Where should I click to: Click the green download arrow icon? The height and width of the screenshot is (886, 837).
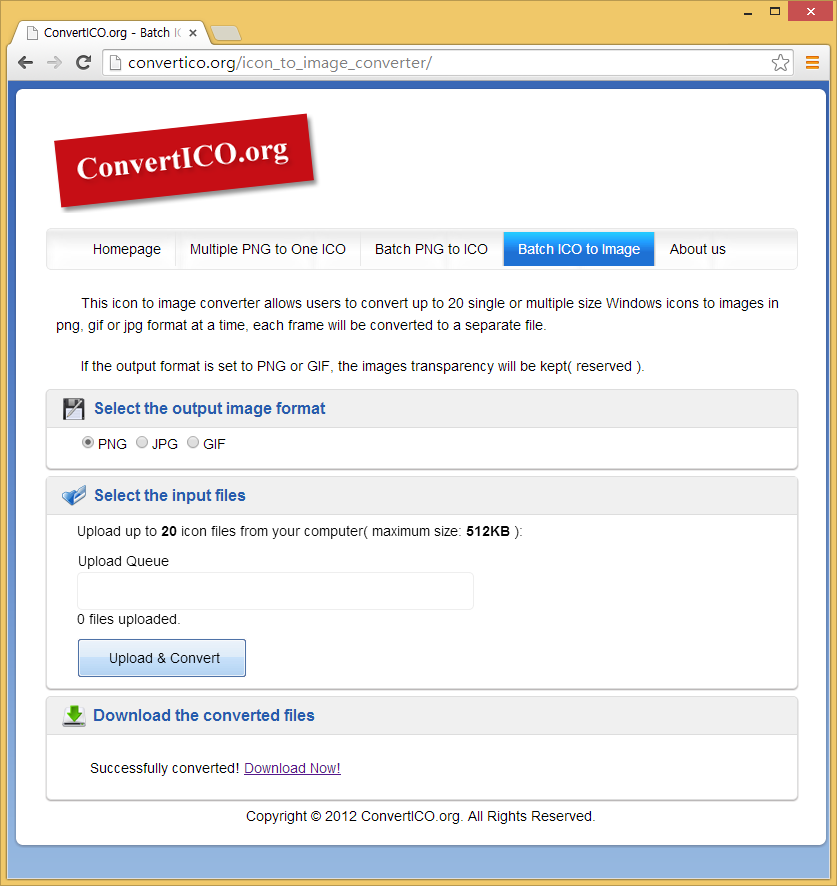coord(74,715)
